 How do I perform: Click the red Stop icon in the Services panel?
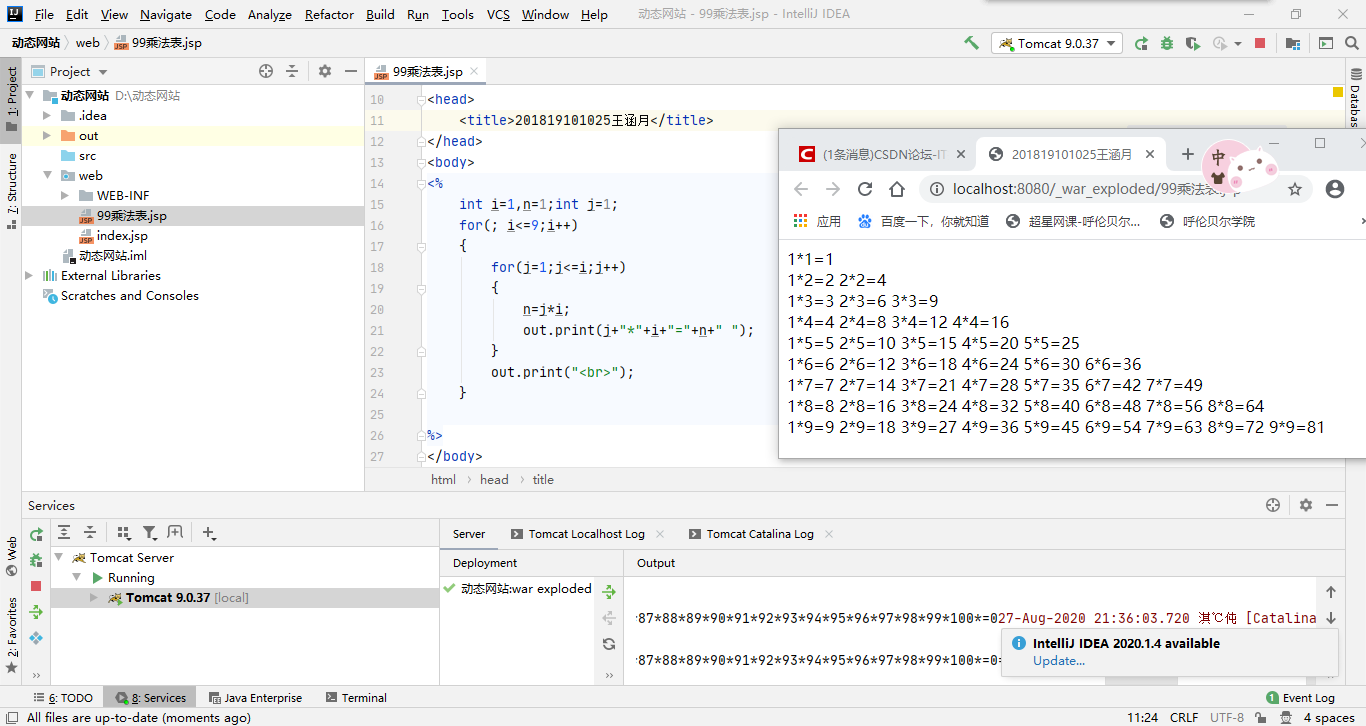[36, 586]
